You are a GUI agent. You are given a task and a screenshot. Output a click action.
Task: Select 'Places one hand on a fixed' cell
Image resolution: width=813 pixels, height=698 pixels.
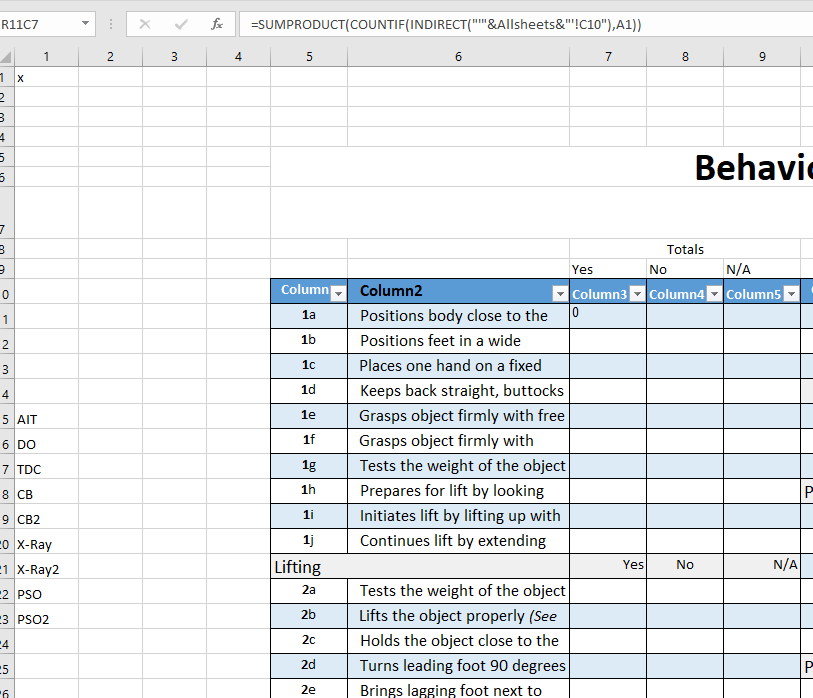[x=458, y=366]
